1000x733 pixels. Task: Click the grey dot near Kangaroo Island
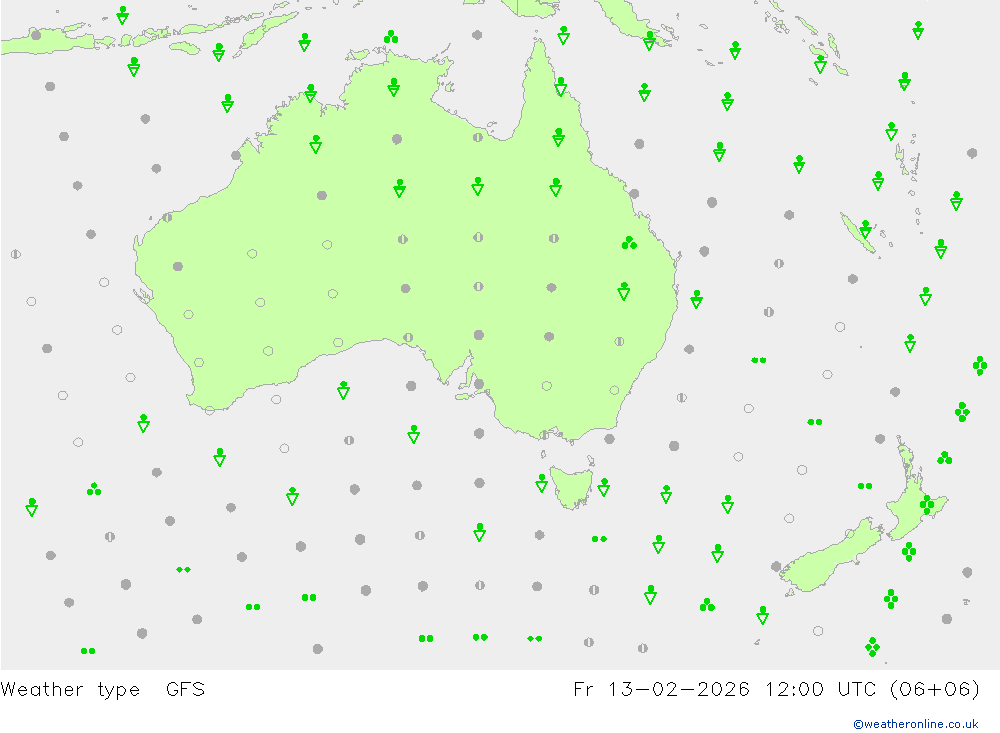pyautogui.click(x=479, y=384)
